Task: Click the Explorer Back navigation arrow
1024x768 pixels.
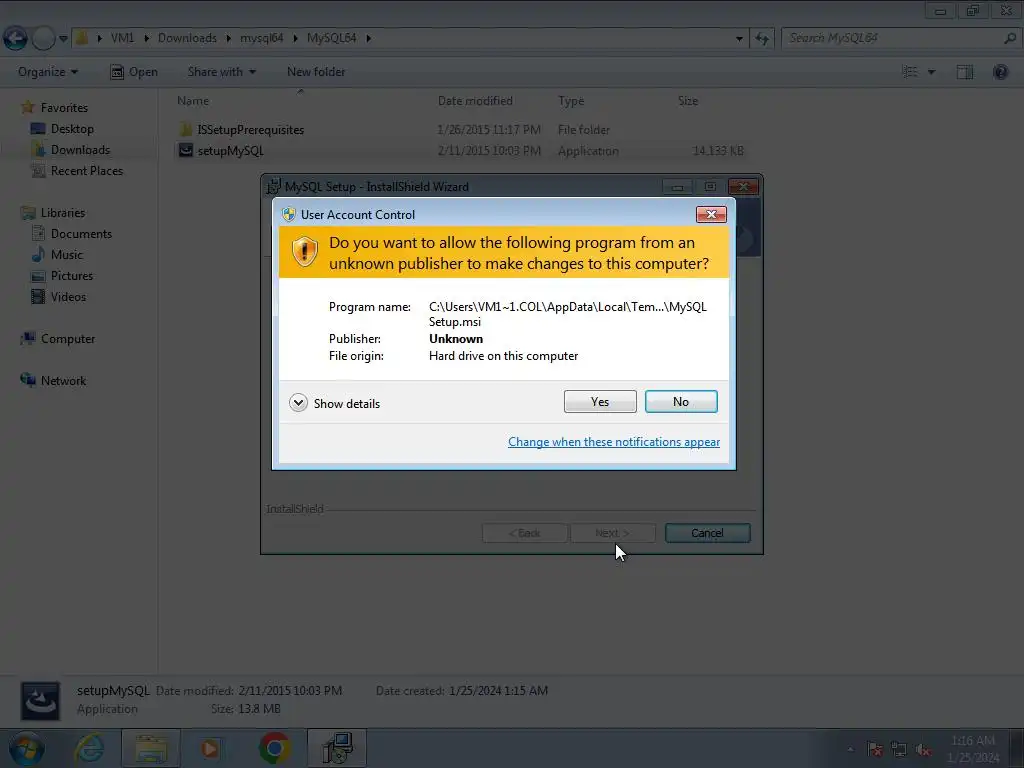Action: (x=16, y=39)
